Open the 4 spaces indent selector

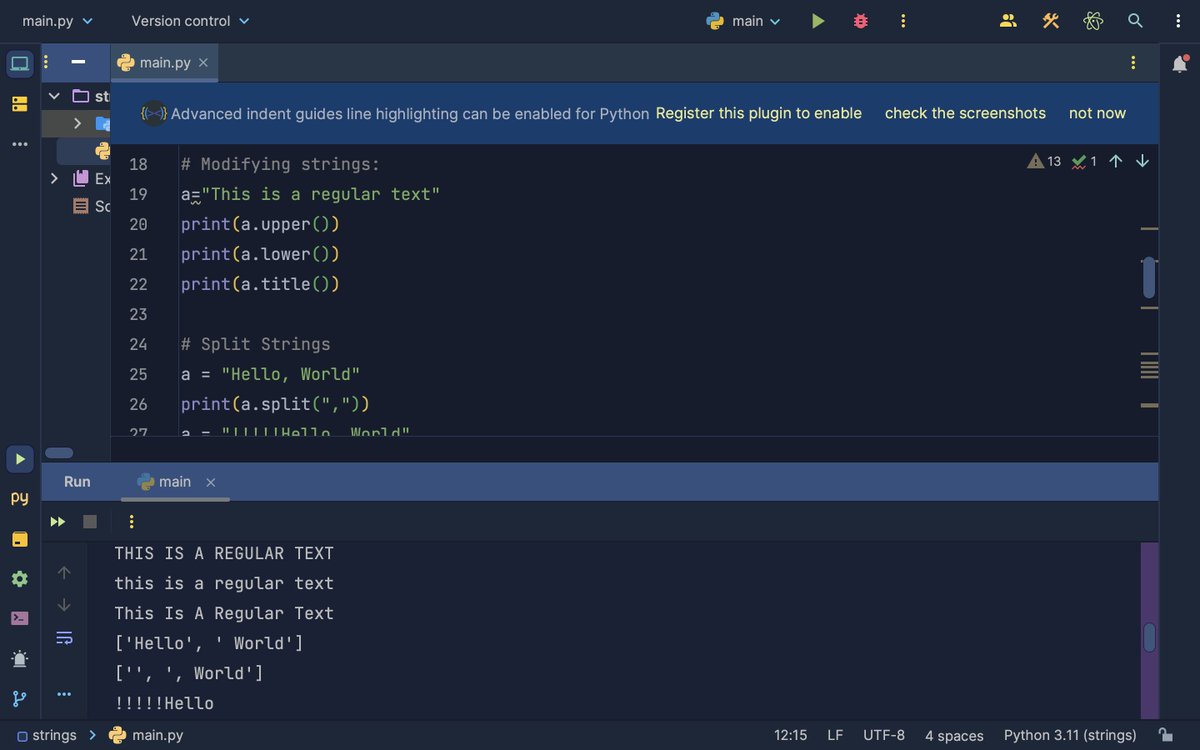click(954, 735)
